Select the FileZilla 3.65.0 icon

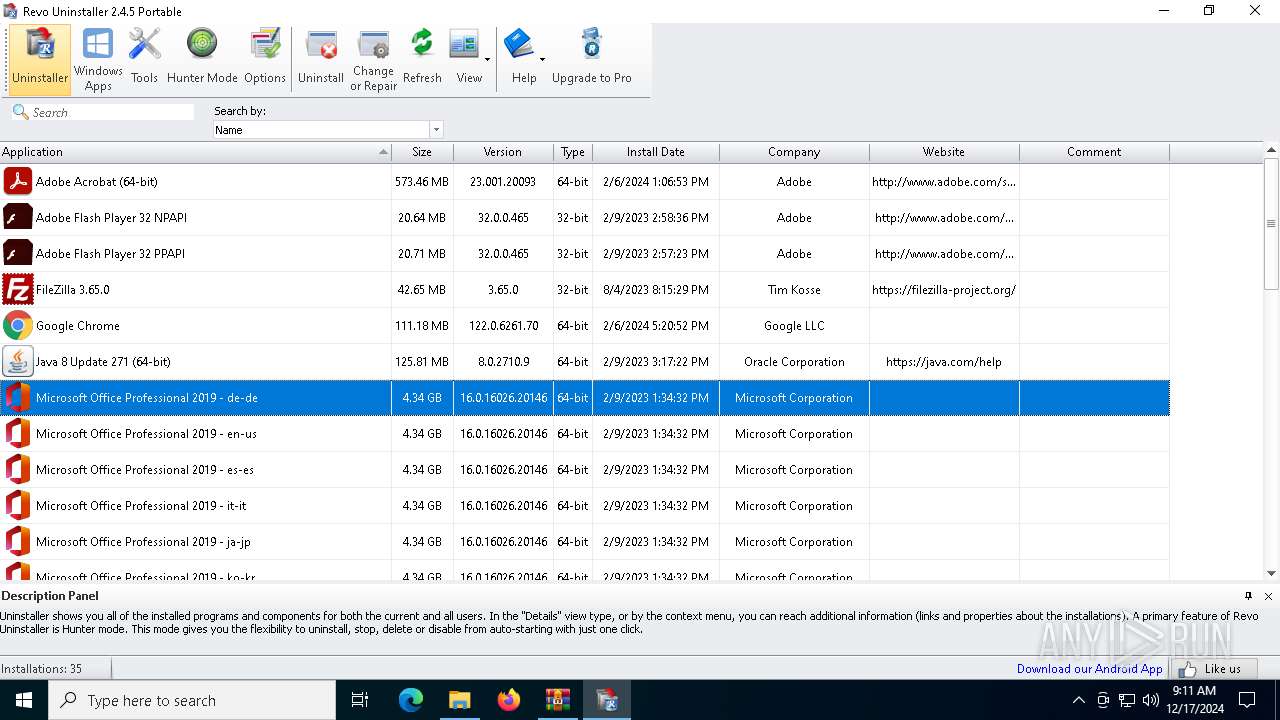[17, 289]
